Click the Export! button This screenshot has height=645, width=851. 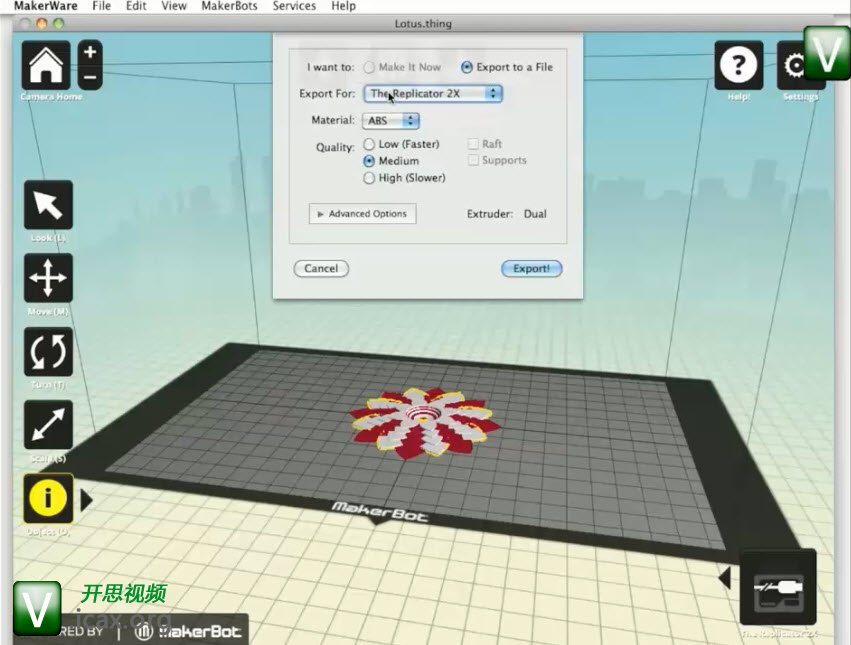coord(531,268)
